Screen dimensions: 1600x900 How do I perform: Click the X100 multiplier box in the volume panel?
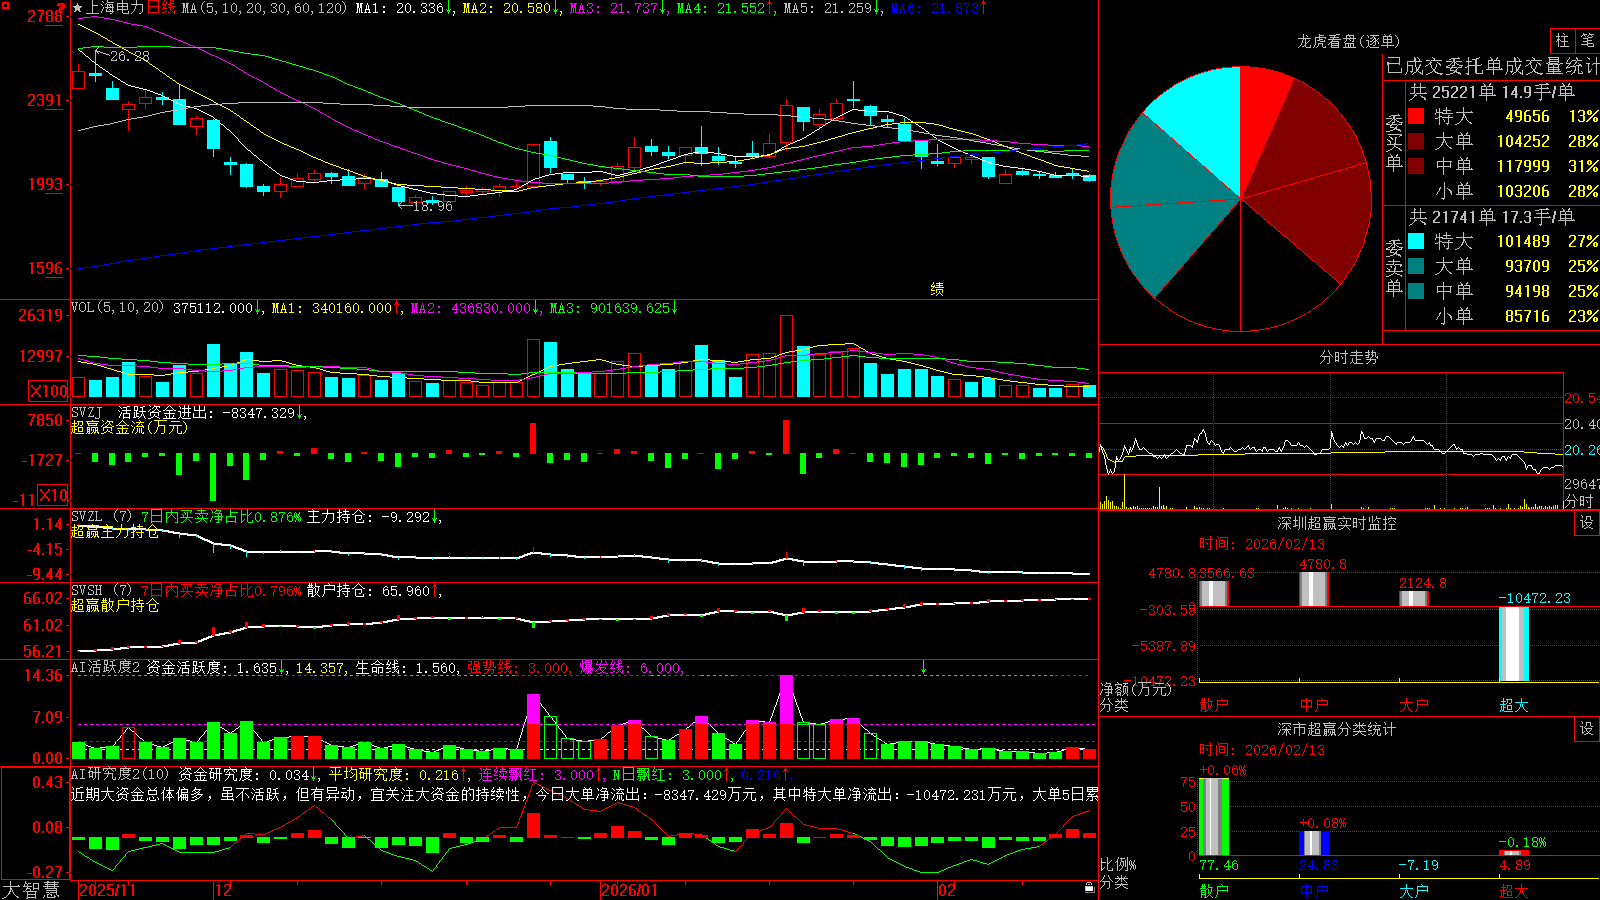(49, 391)
